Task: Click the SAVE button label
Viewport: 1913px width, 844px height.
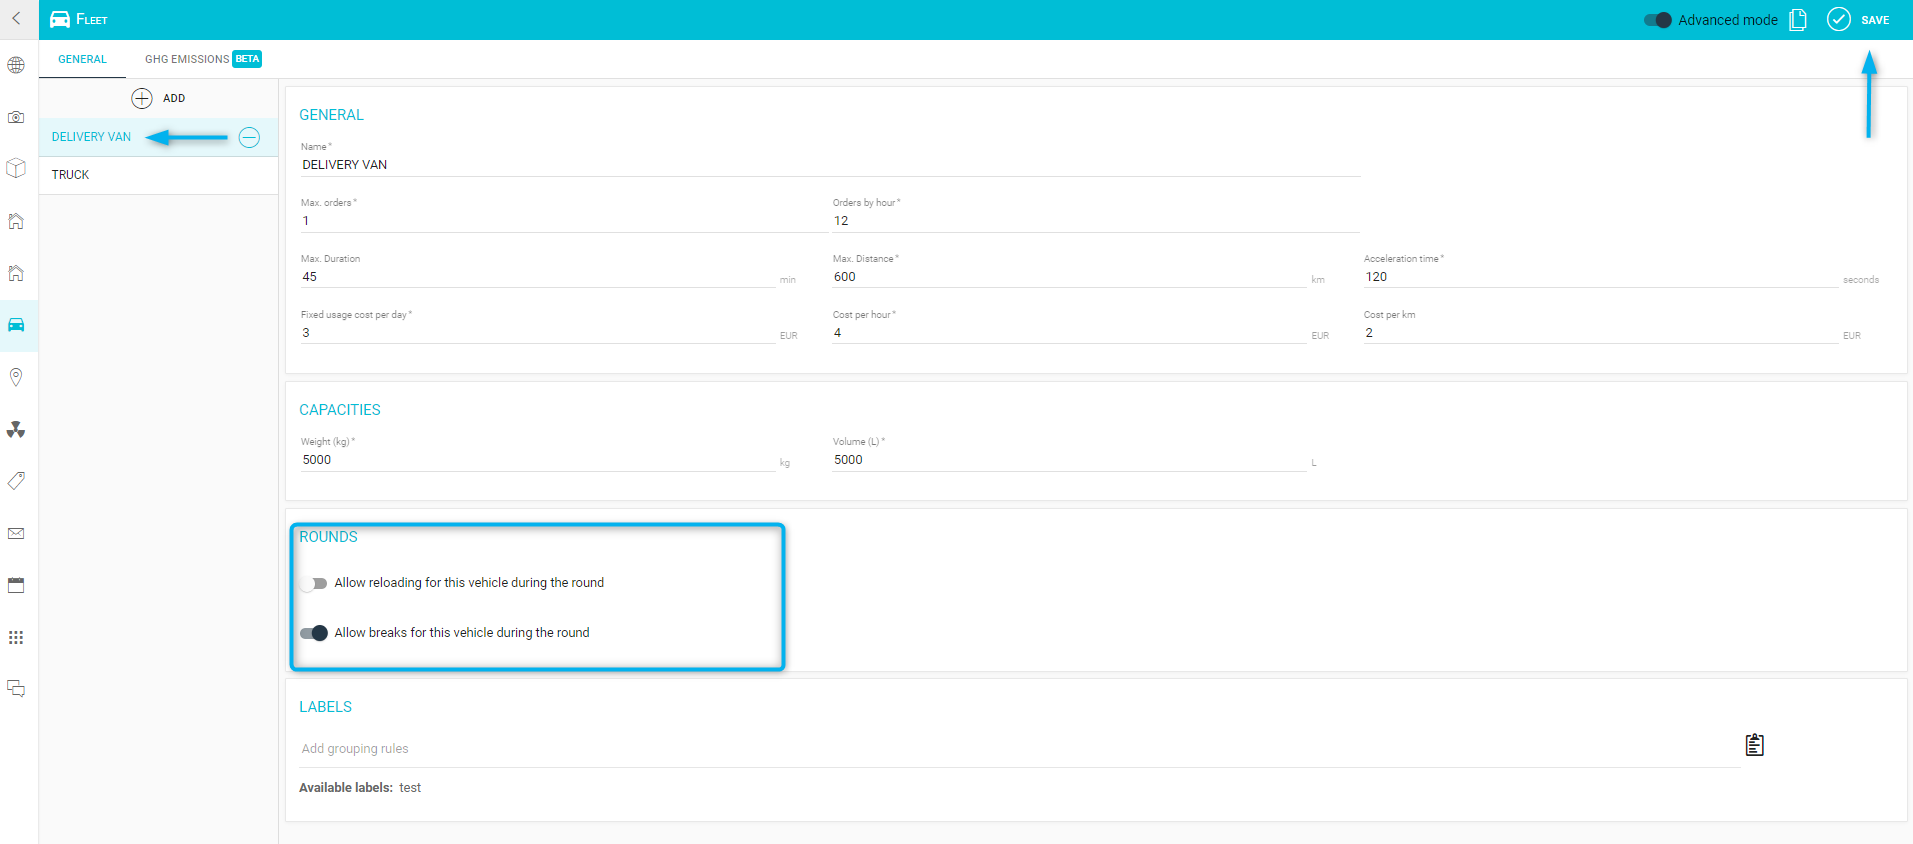Action: 1875,20
